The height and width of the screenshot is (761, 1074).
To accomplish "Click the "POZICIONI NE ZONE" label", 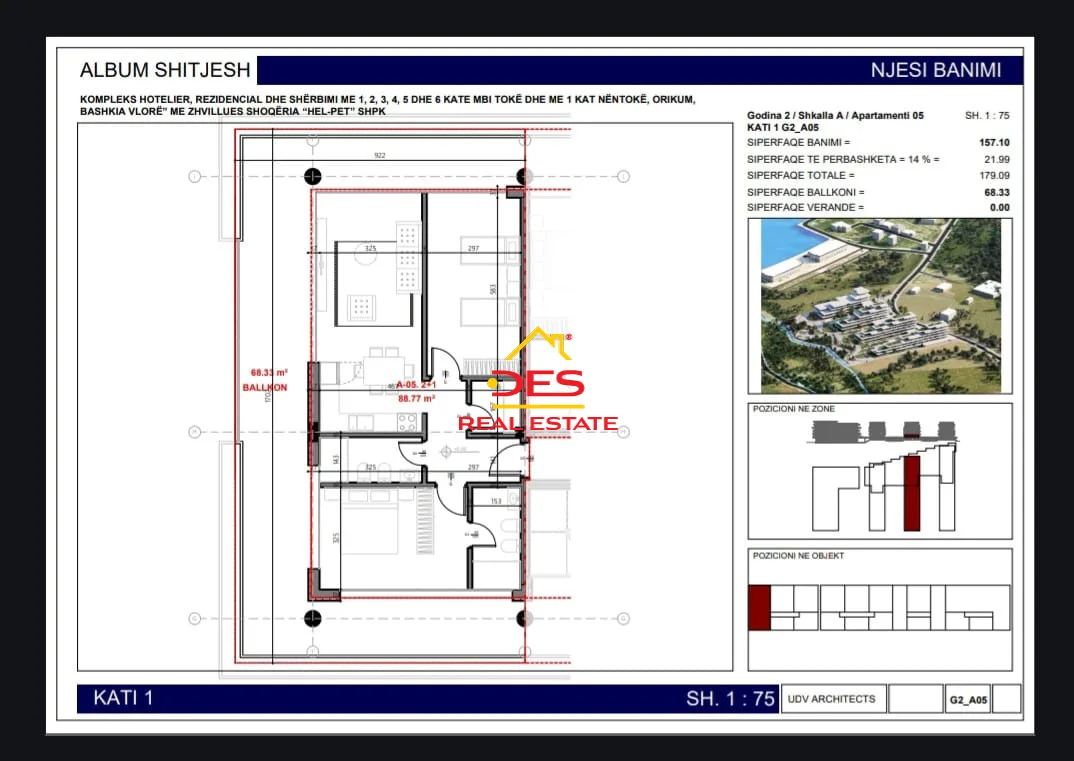I will 794,409.
